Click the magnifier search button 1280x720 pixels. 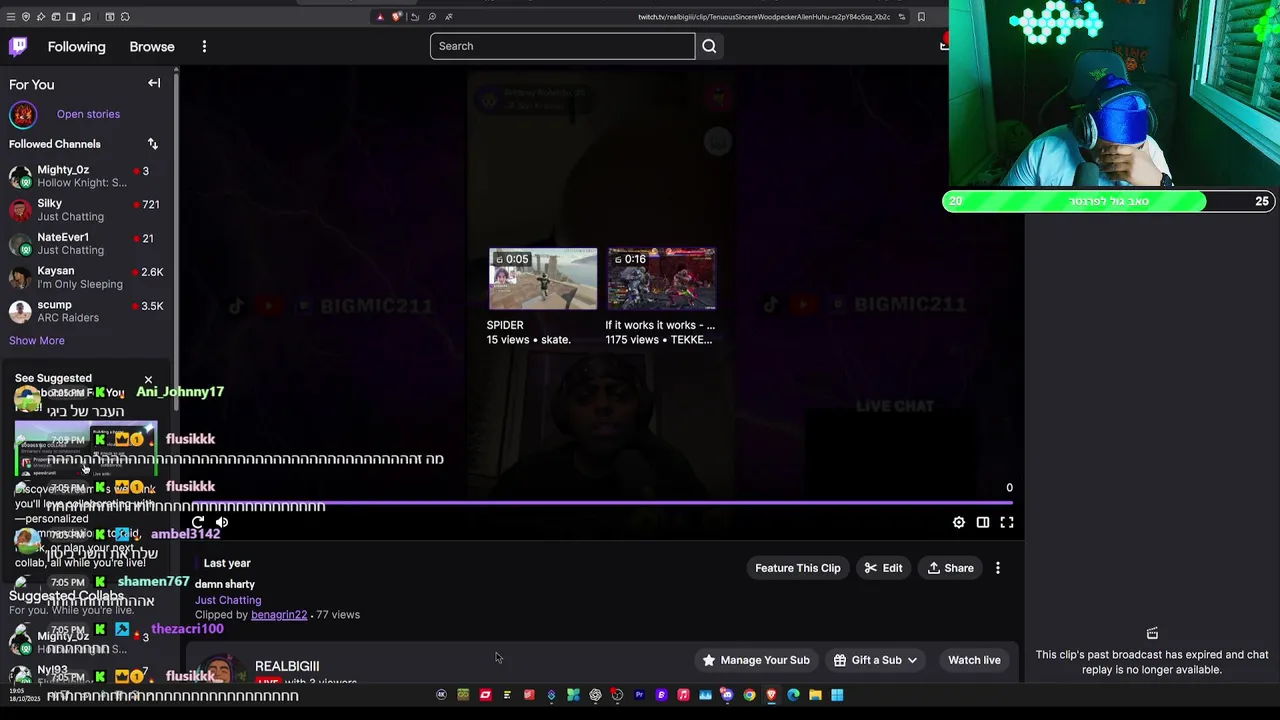pos(709,46)
